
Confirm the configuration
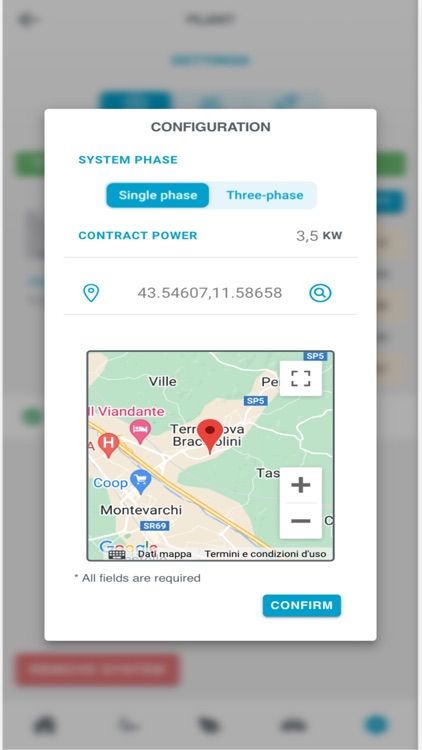point(301,605)
